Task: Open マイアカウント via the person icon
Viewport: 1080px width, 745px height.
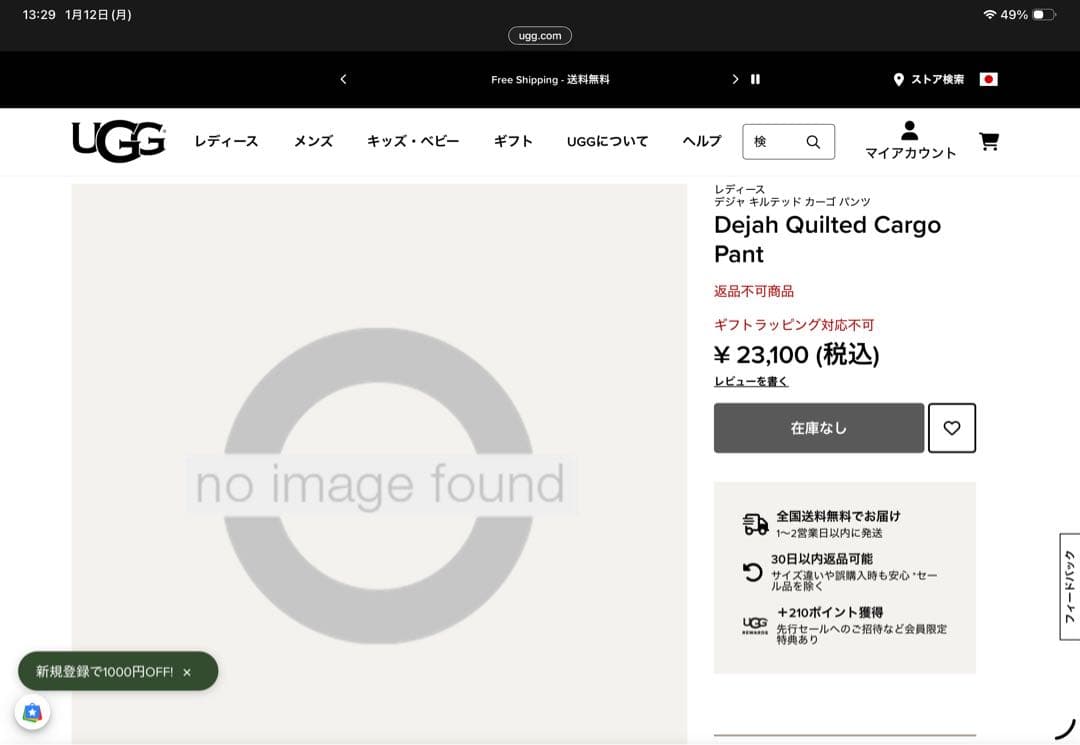Action: (x=908, y=133)
